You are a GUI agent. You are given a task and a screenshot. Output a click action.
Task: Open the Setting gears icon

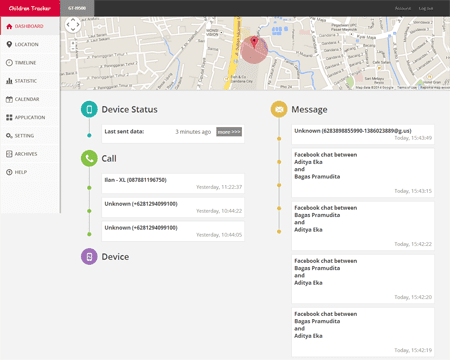pos(9,136)
